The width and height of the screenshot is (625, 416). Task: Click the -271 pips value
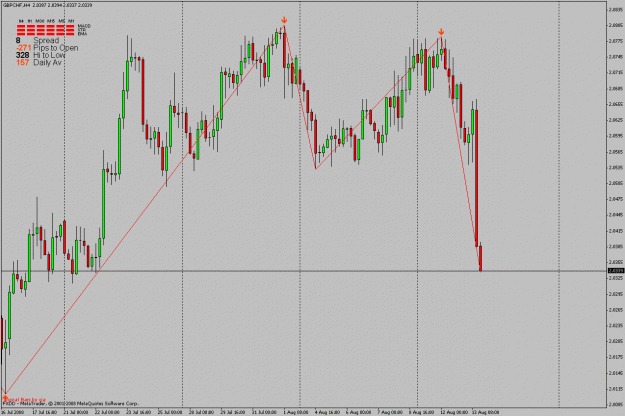tap(24, 48)
